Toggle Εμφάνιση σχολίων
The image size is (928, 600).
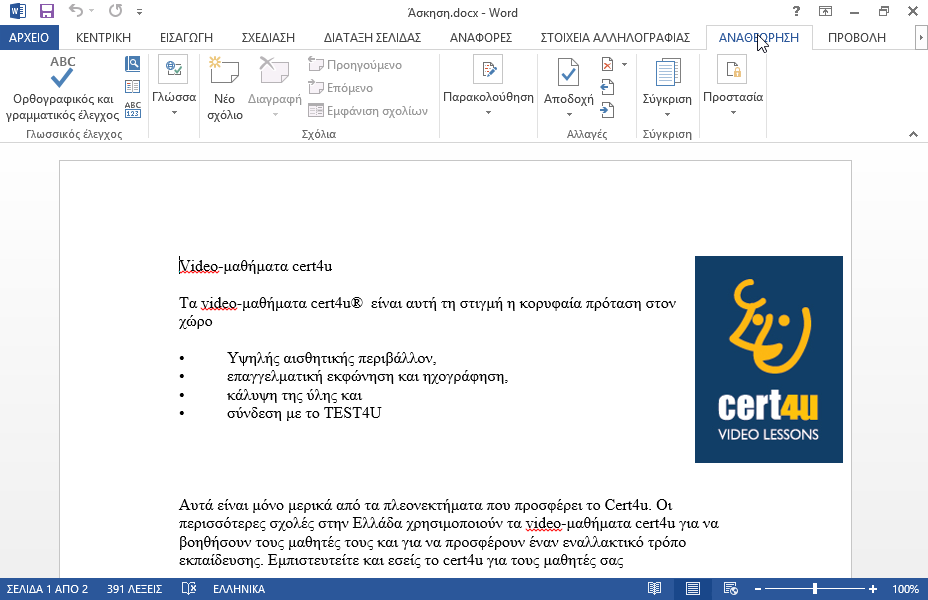(x=368, y=111)
